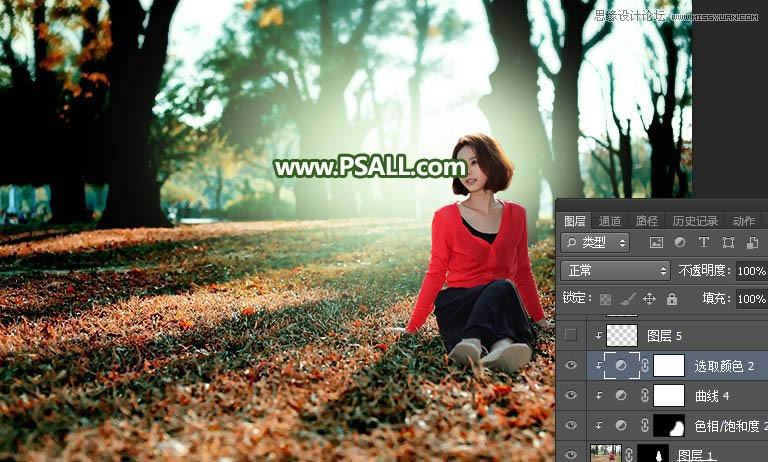
Task: Filter layers by pixel image icon
Action: pyautogui.click(x=656, y=242)
